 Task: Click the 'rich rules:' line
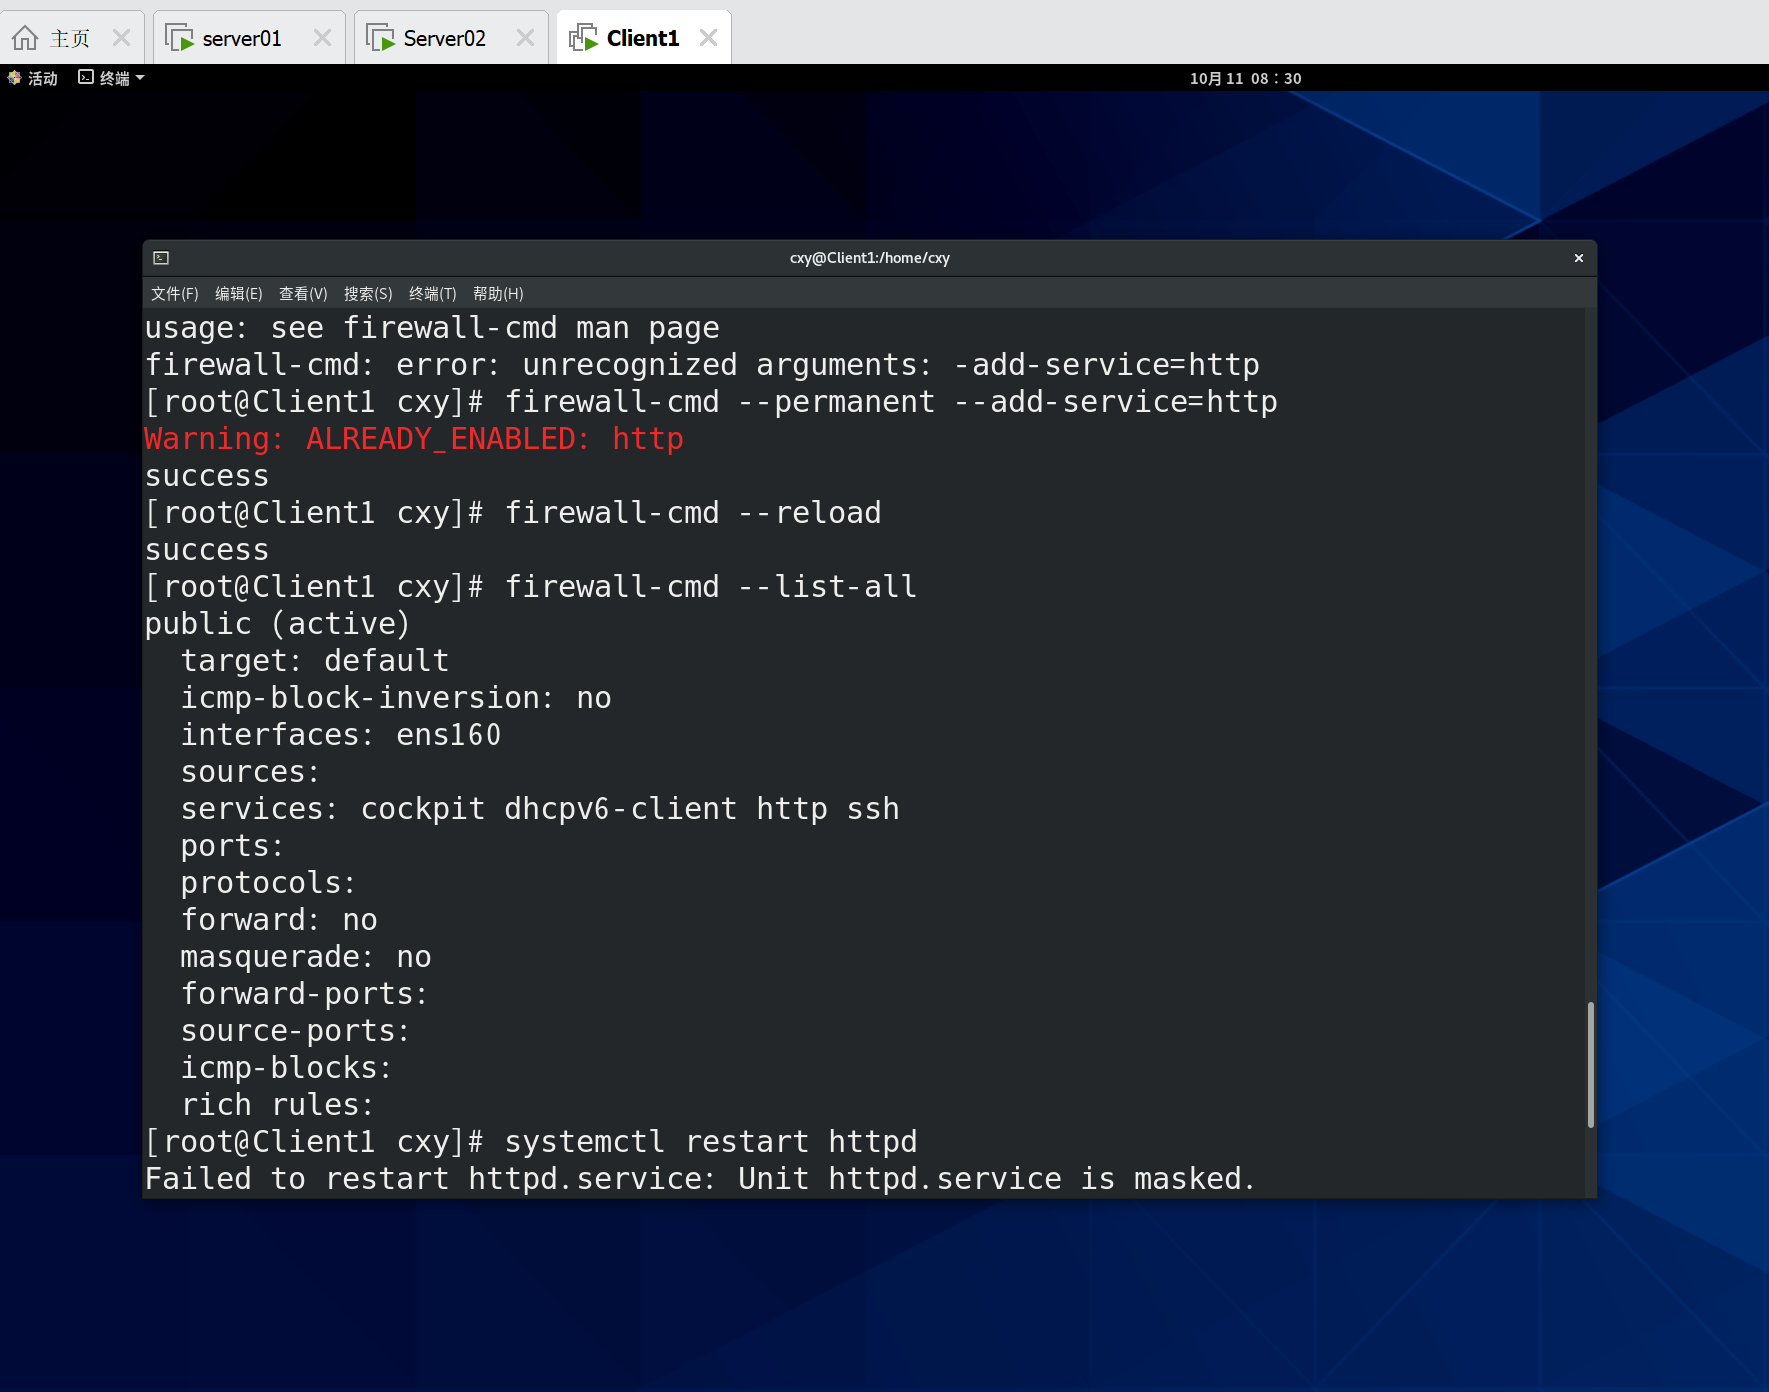[x=278, y=1105]
